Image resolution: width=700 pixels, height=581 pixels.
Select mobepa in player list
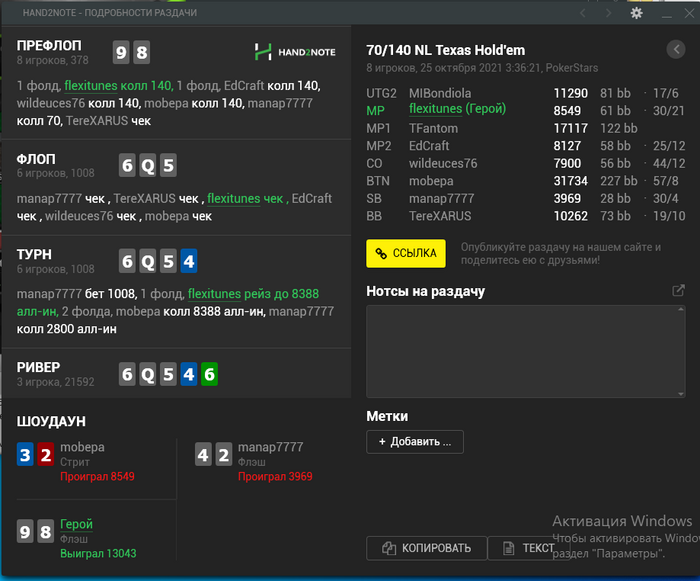[x=431, y=181]
